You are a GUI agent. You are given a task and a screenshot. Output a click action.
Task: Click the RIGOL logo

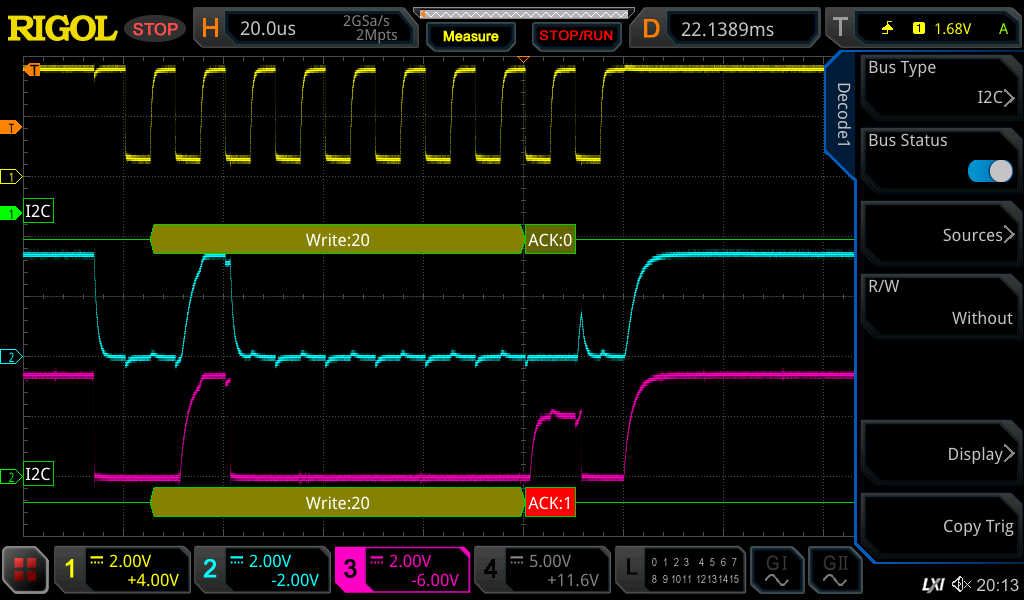click(x=62, y=29)
